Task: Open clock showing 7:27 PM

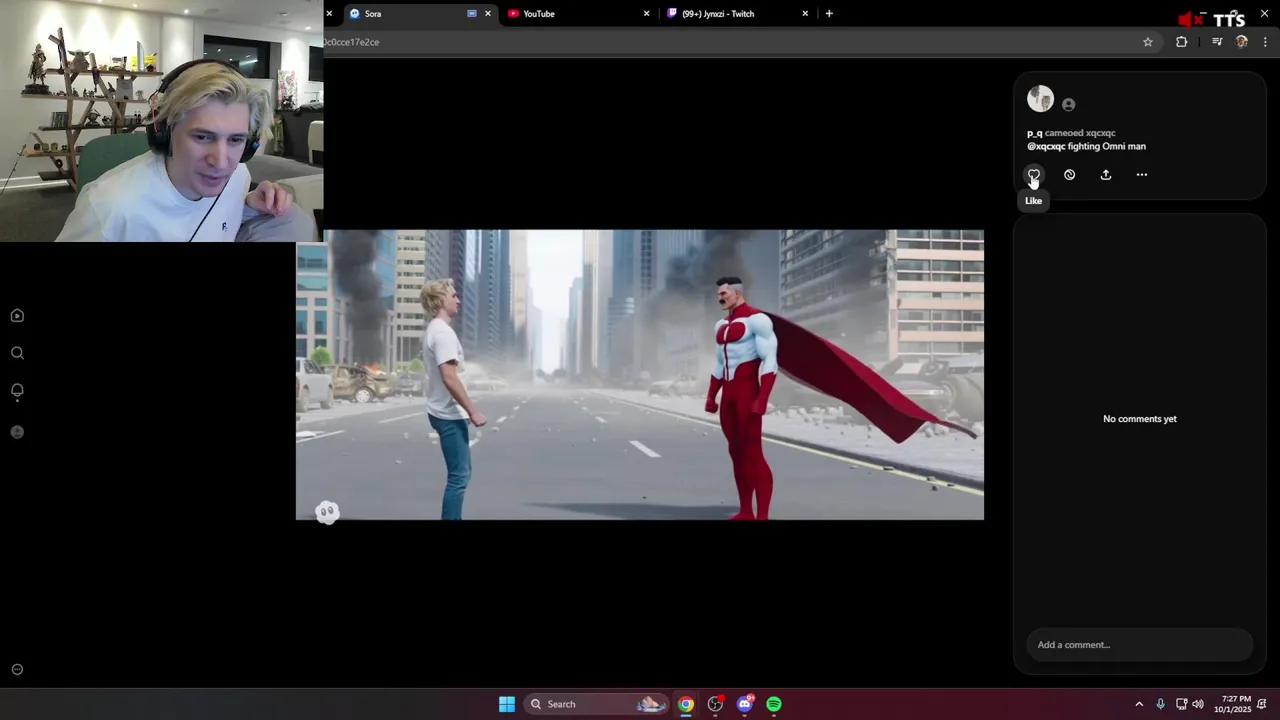Action: coord(1233,704)
